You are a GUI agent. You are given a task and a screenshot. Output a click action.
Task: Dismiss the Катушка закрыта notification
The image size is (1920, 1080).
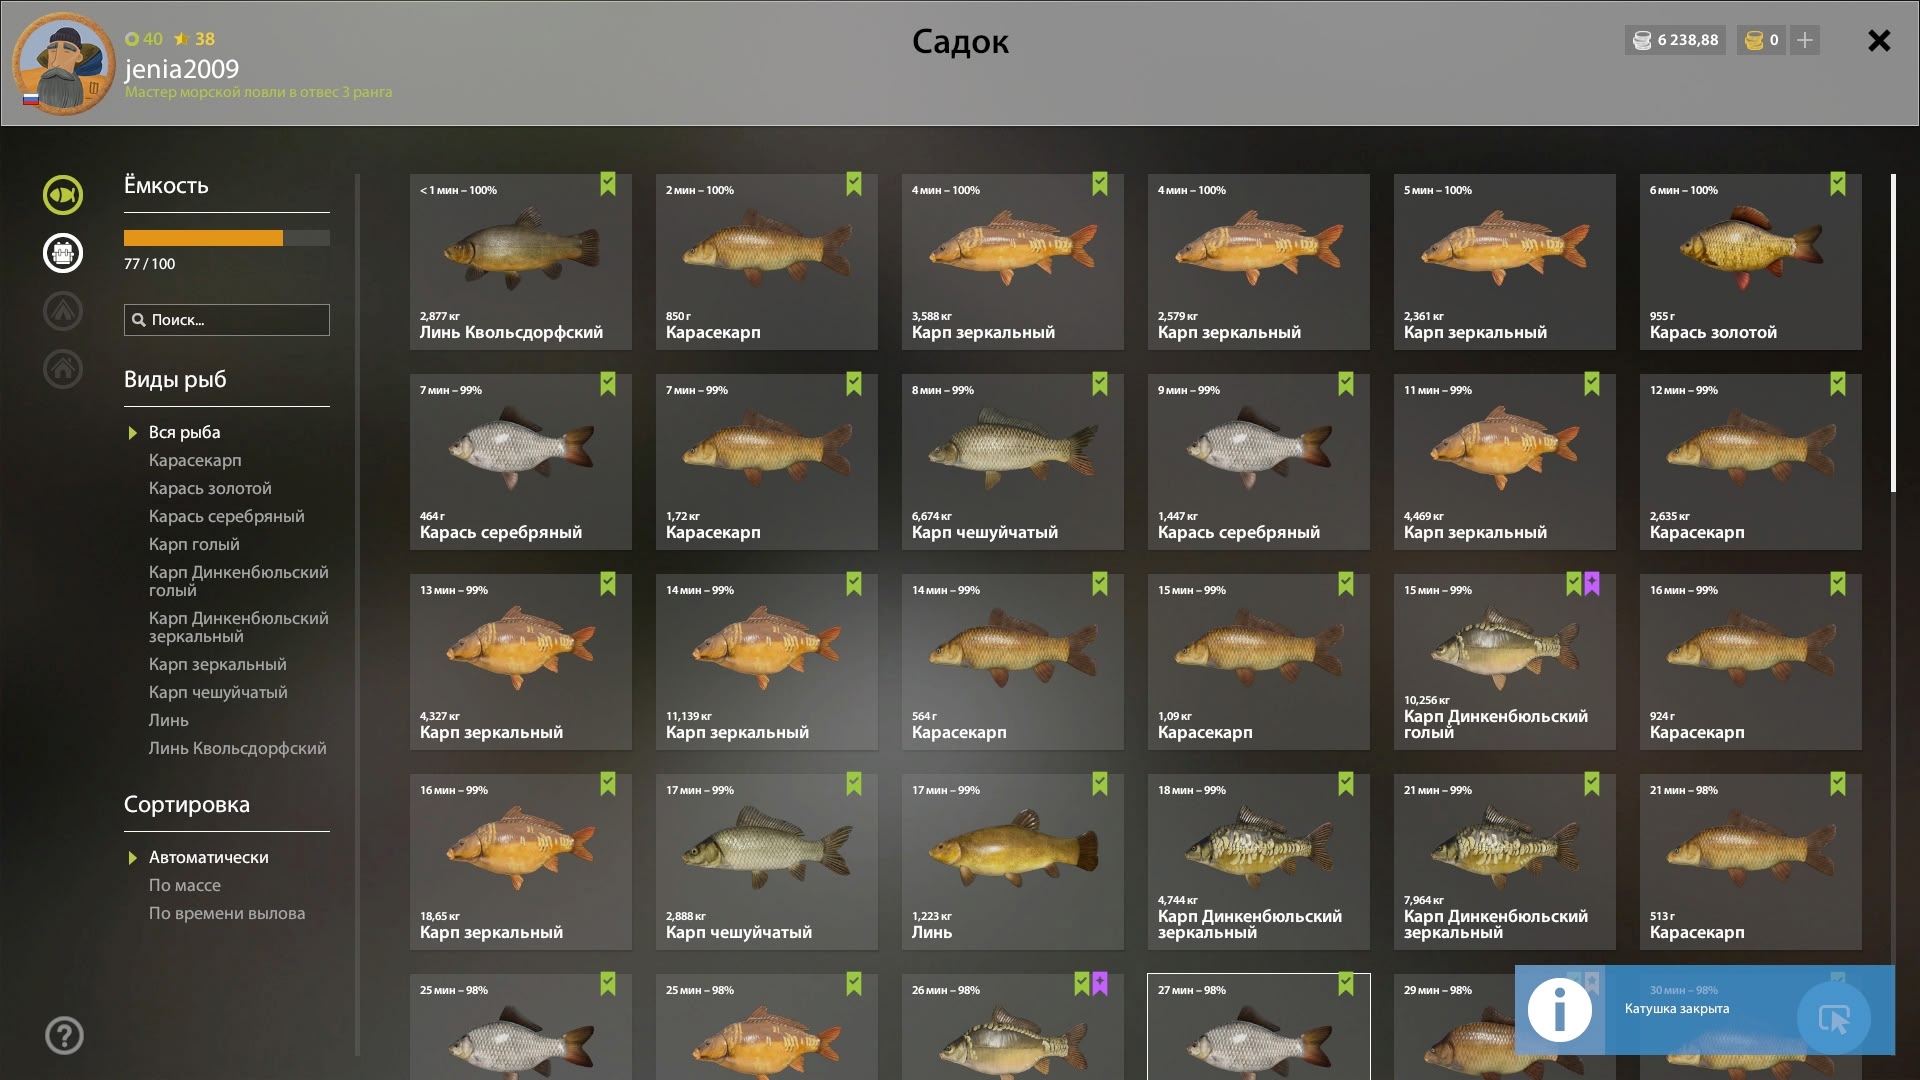point(1834,1019)
